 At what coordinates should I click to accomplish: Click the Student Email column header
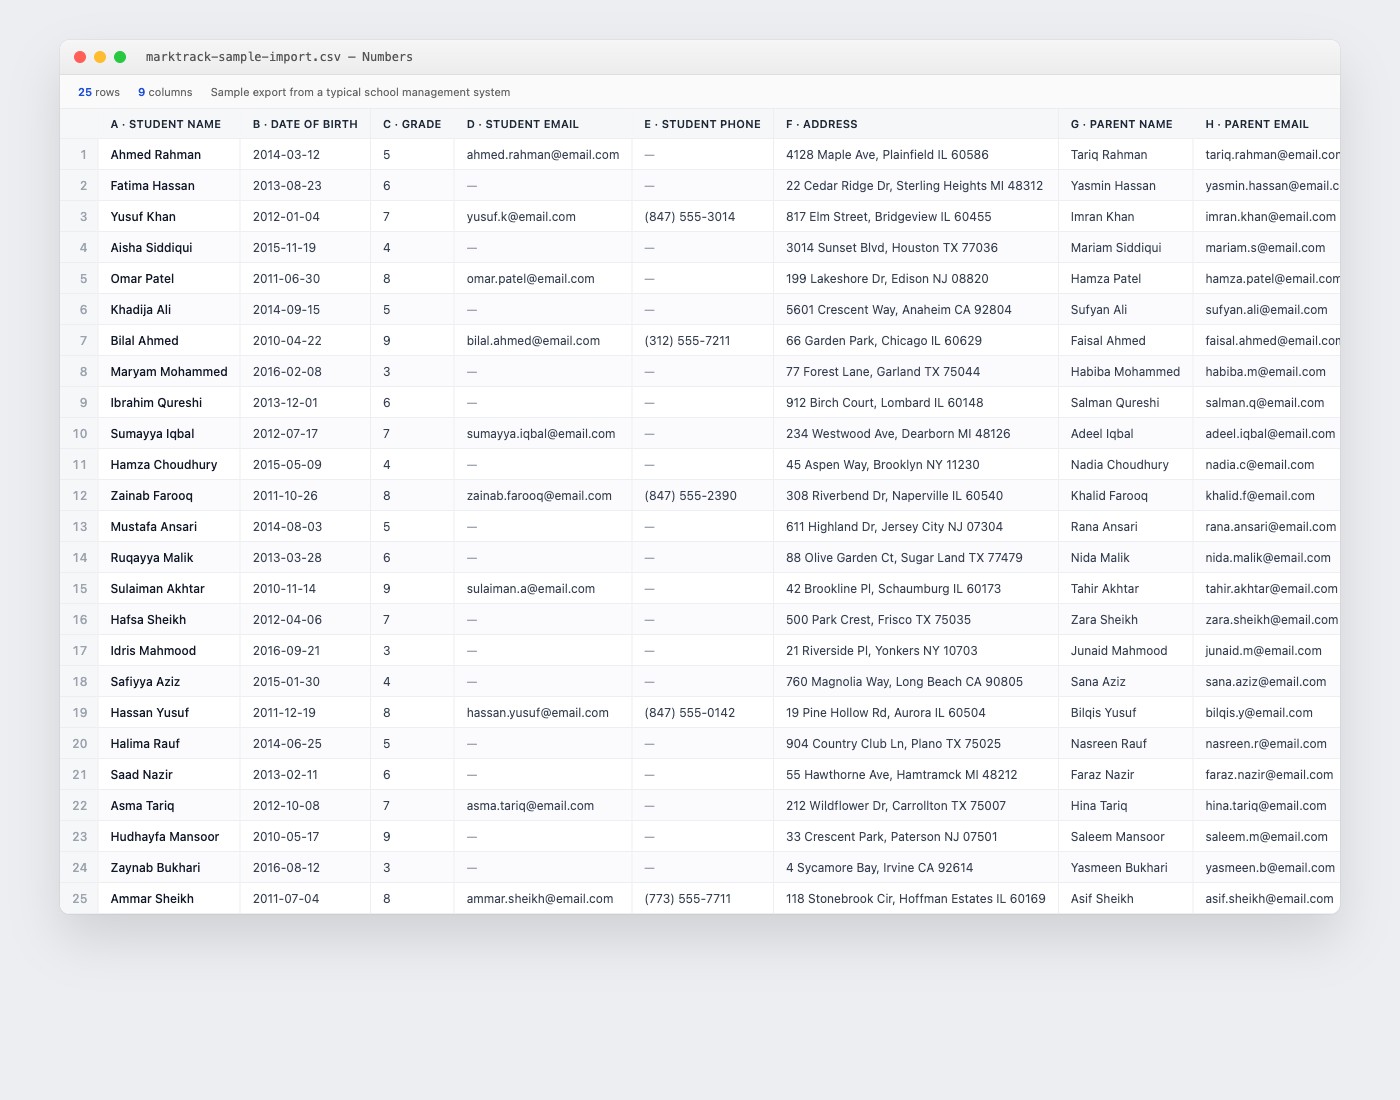click(x=543, y=124)
